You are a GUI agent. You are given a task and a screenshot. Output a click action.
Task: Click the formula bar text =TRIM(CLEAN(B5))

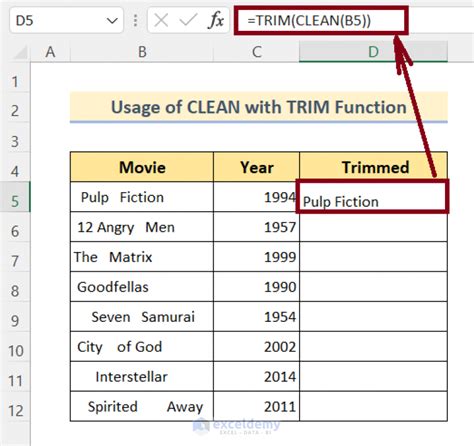tap(309, 21)
